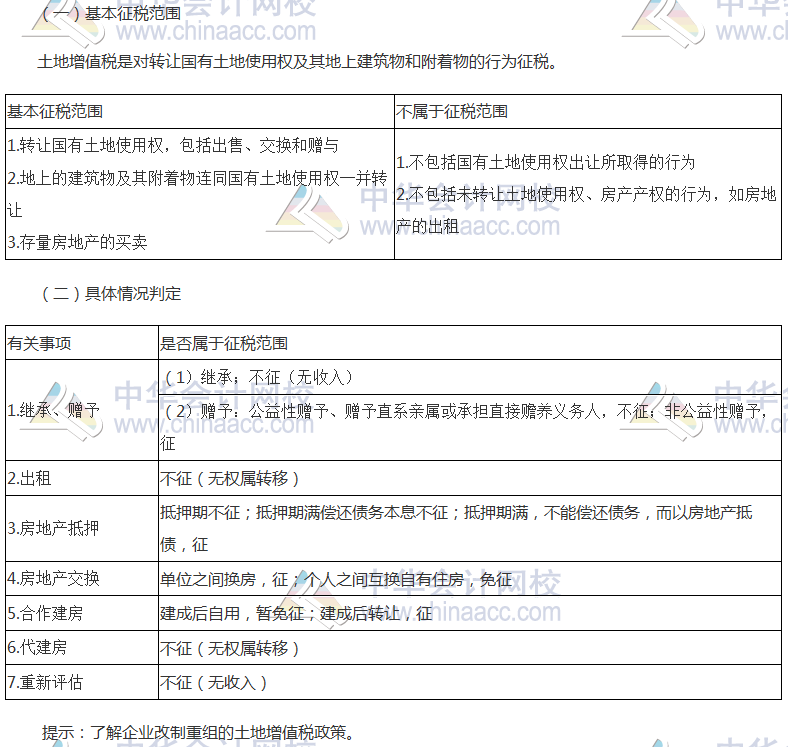The width and height of the screenshot is (788, 747).
Task: Select the 1.继承、赠予 row label
Action: [x=54, y=410]
